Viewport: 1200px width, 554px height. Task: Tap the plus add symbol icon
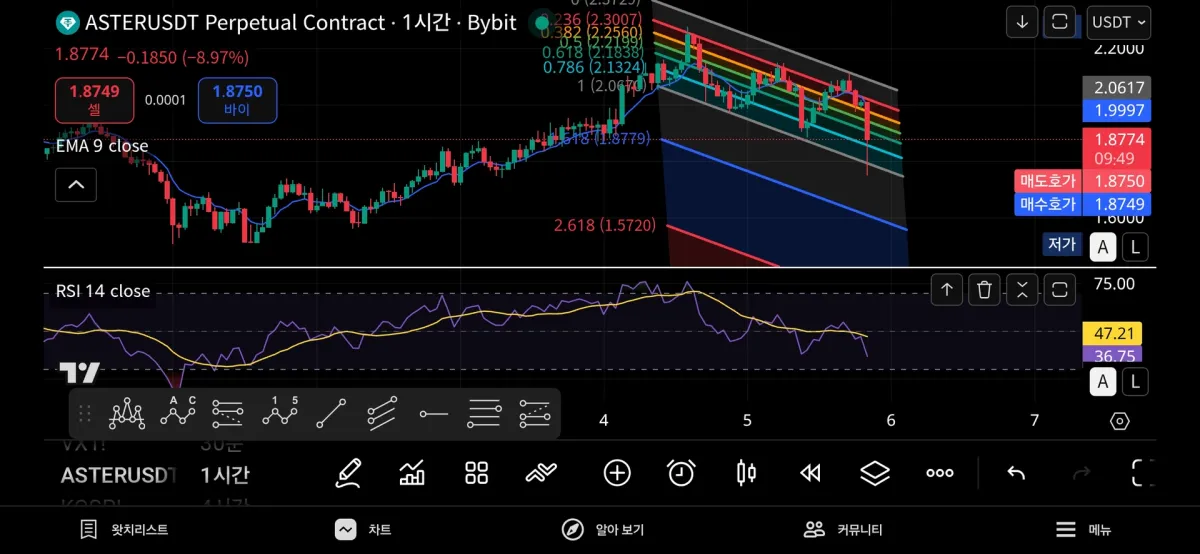coord(617,473)
